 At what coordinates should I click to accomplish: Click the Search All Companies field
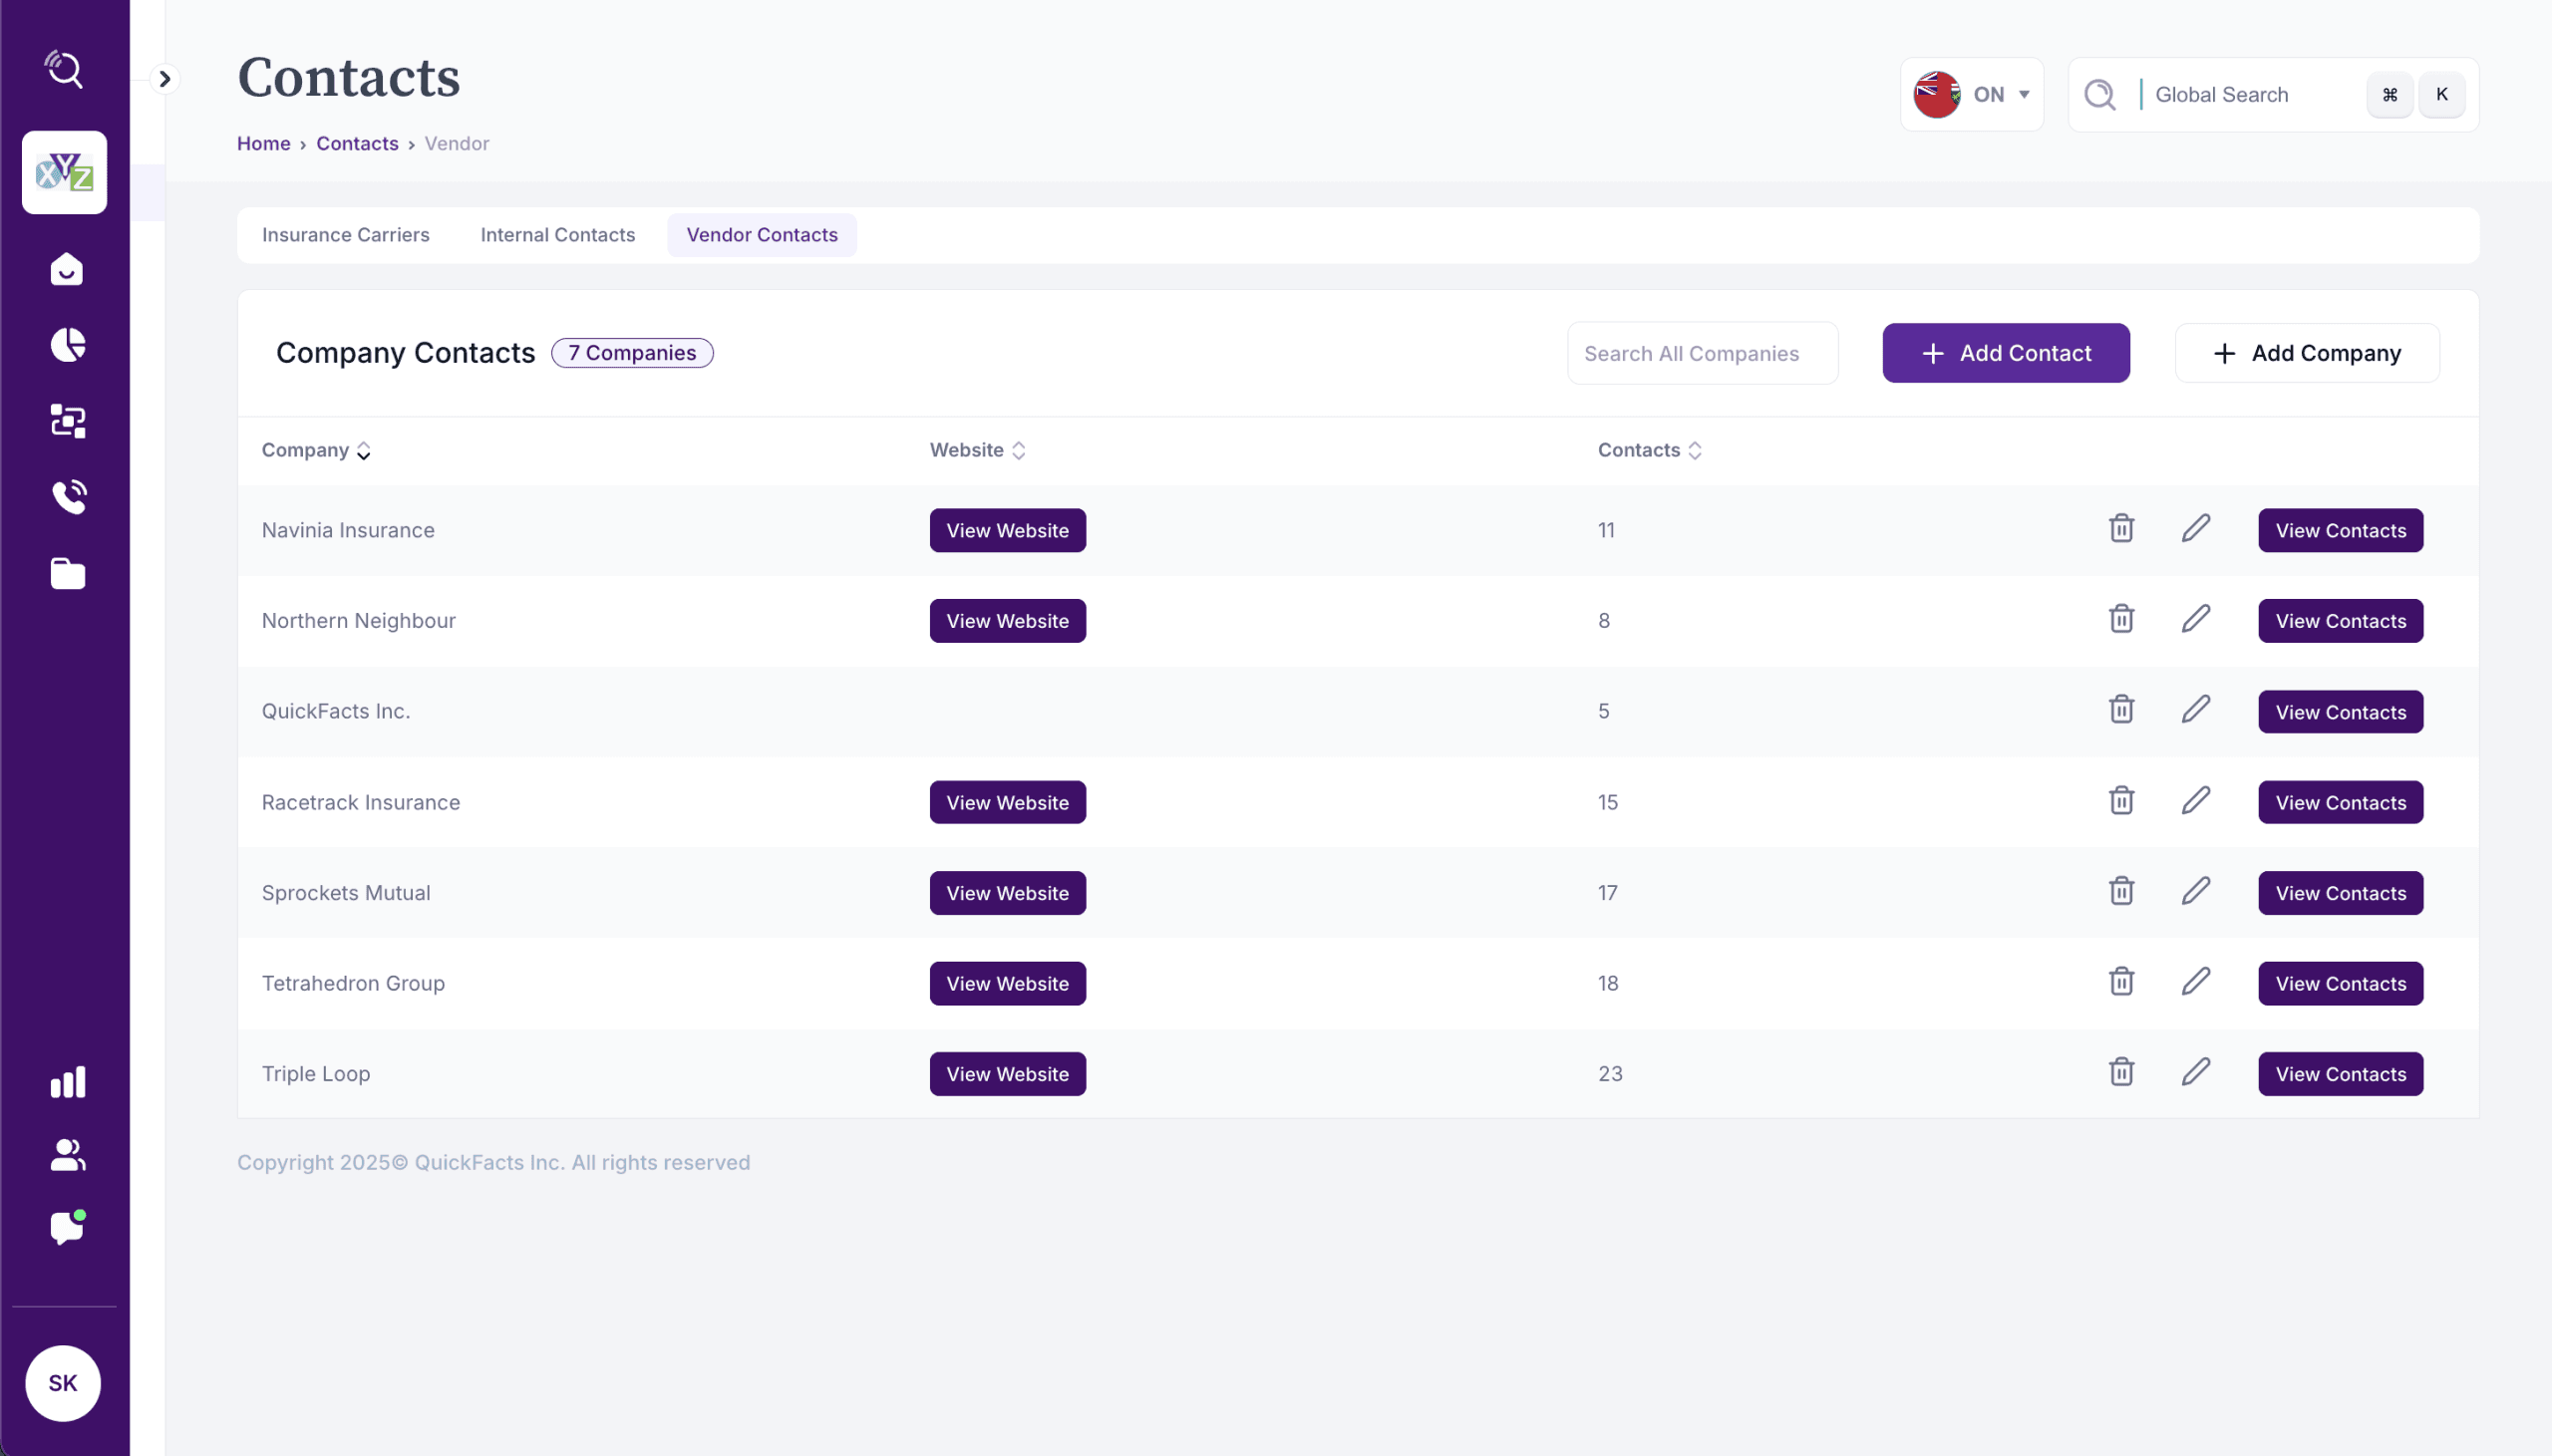[1701, 353]
